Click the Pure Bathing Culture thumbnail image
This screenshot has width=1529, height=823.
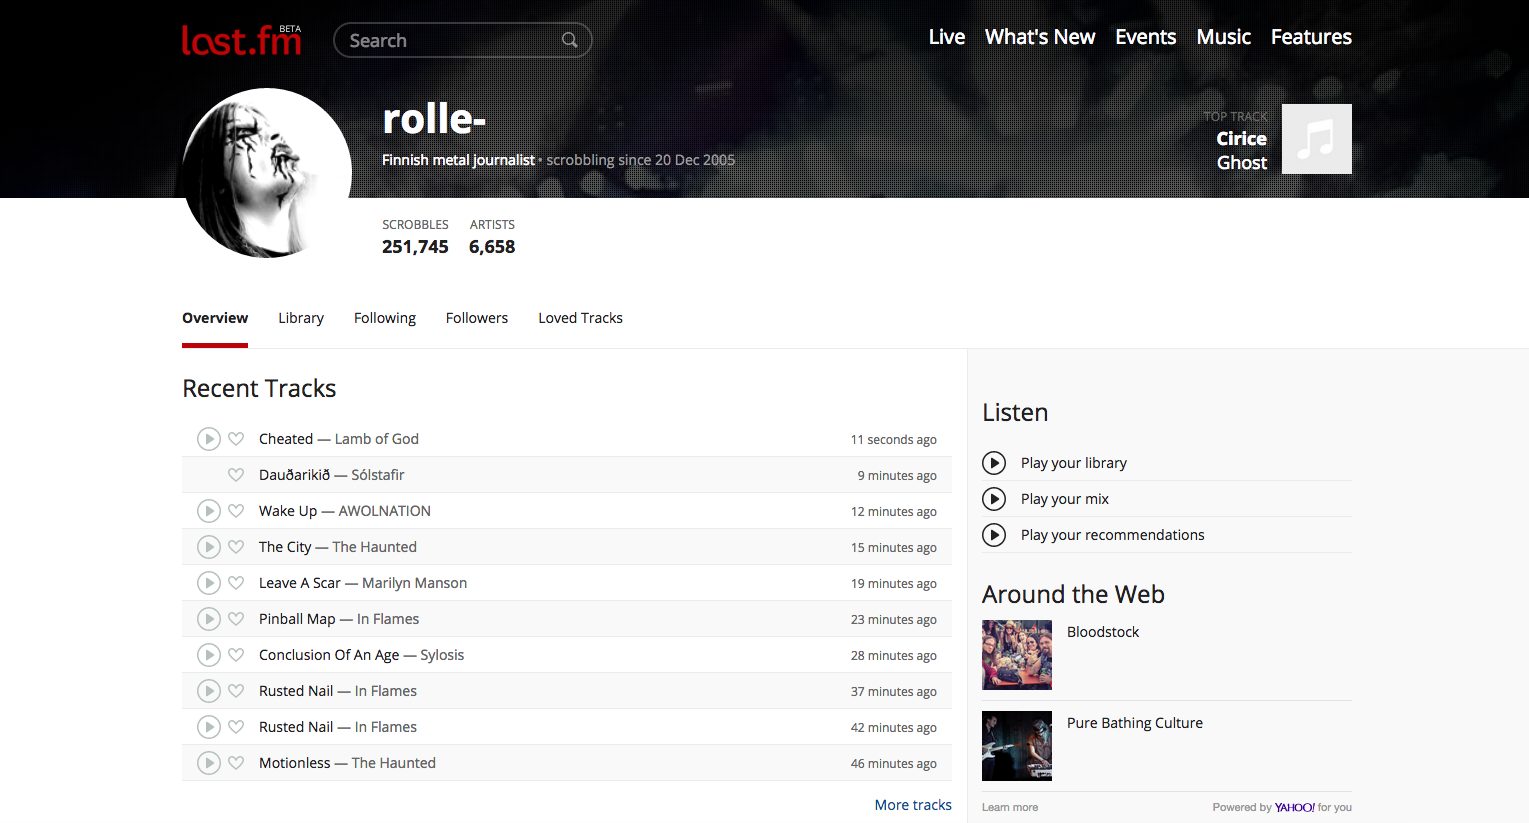(x=1017, y=746)
